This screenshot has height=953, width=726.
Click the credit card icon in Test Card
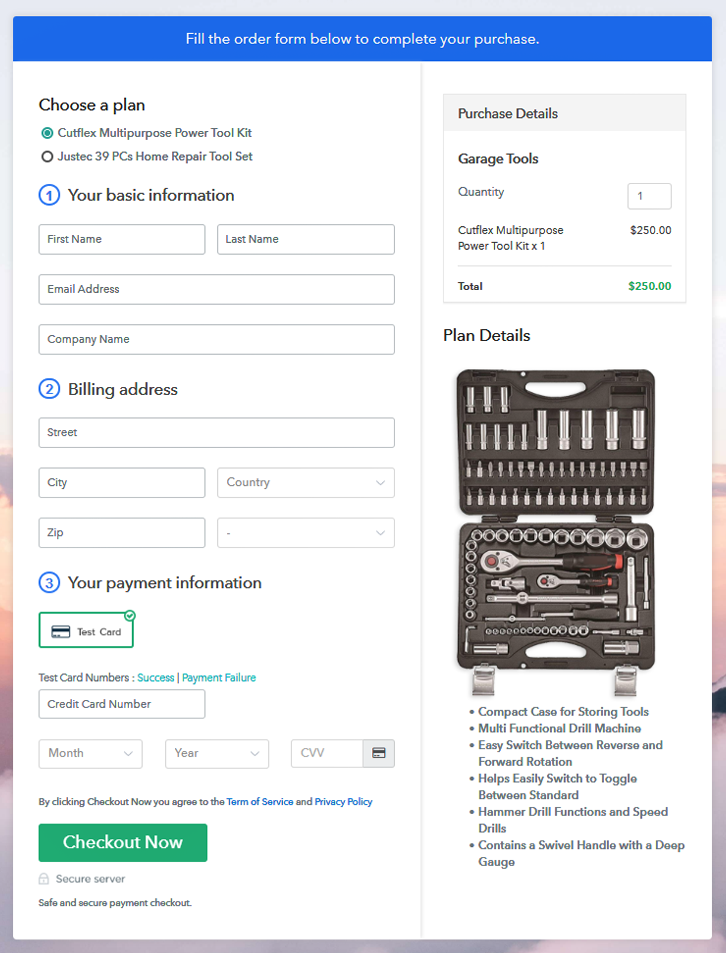pyautogui.click(x=61, y=632)
